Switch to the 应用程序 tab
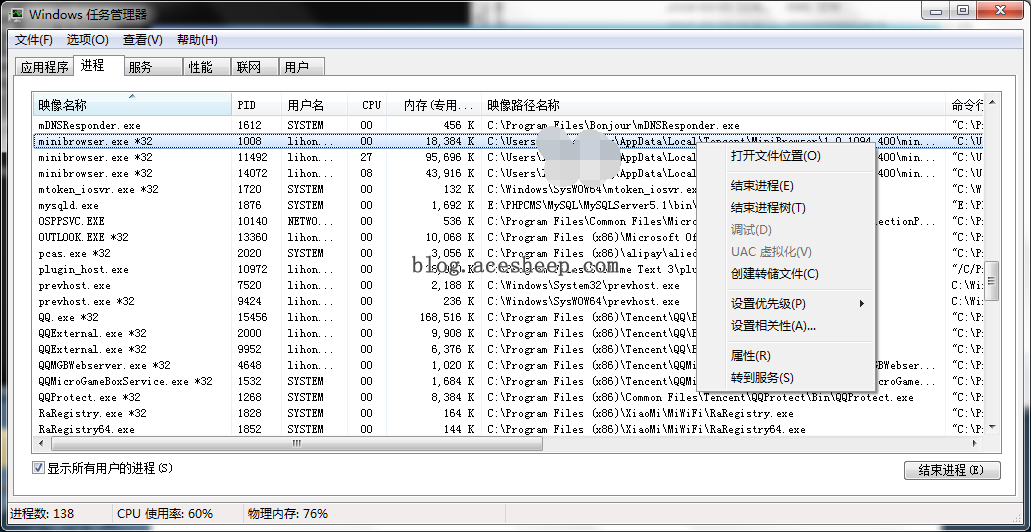The image size is (1031, 532). point(44,67)
